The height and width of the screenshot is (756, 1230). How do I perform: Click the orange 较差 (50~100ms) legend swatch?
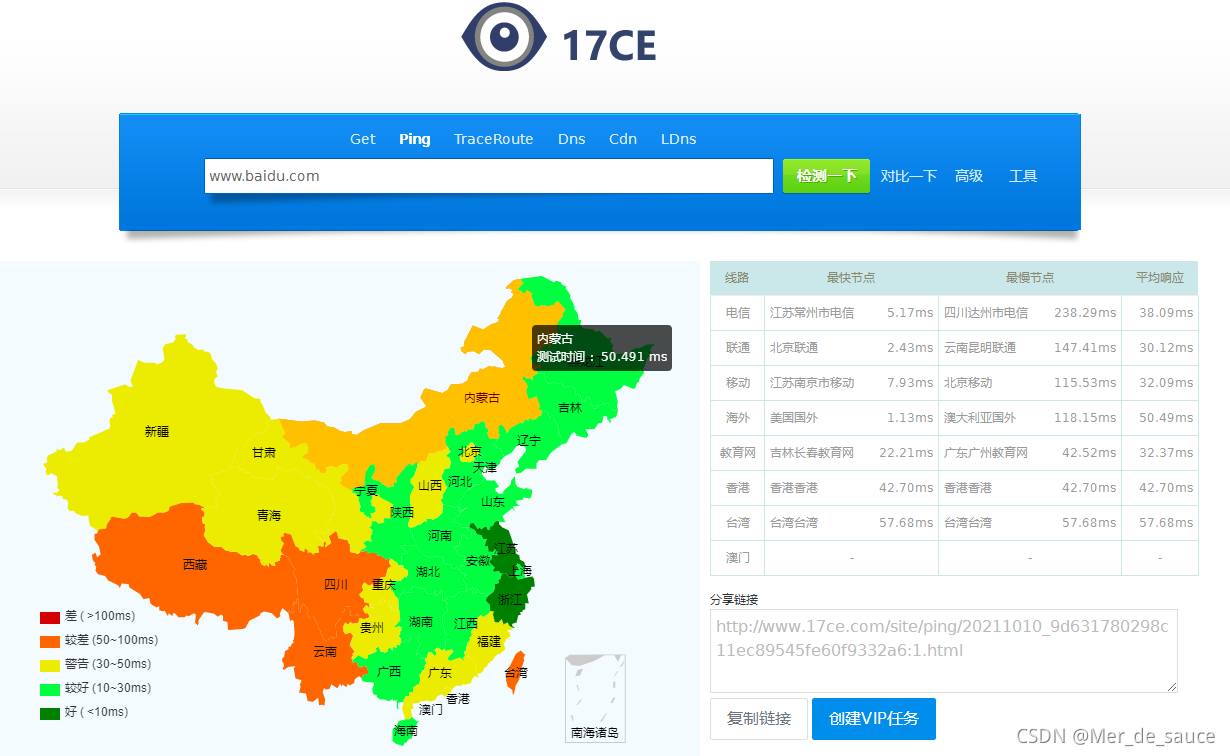(x=50, y=641)
